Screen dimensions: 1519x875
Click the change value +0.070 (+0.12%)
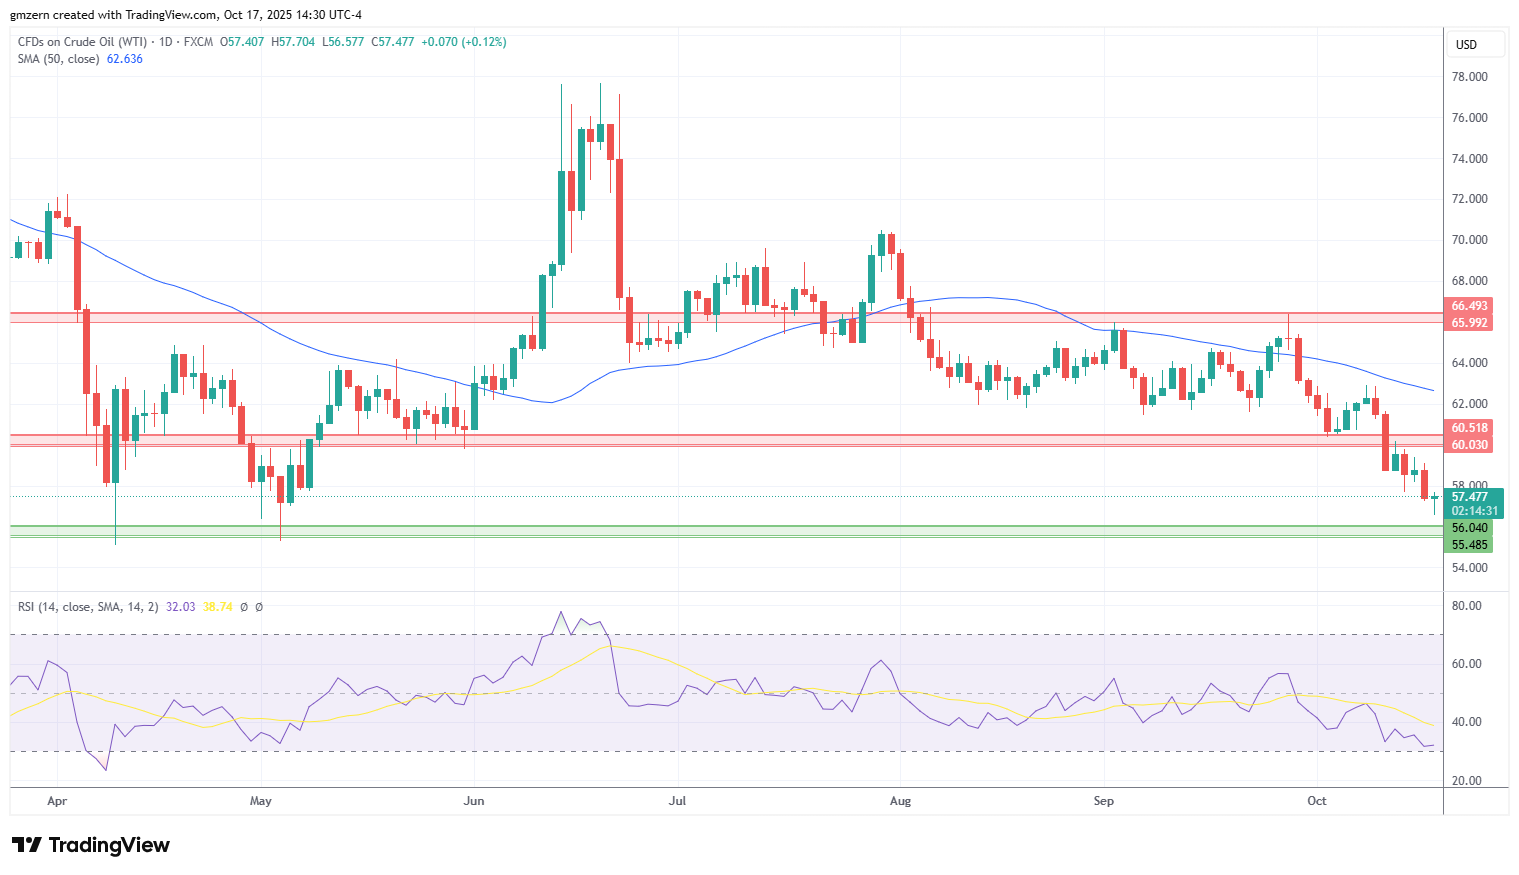tap(464, 42)
